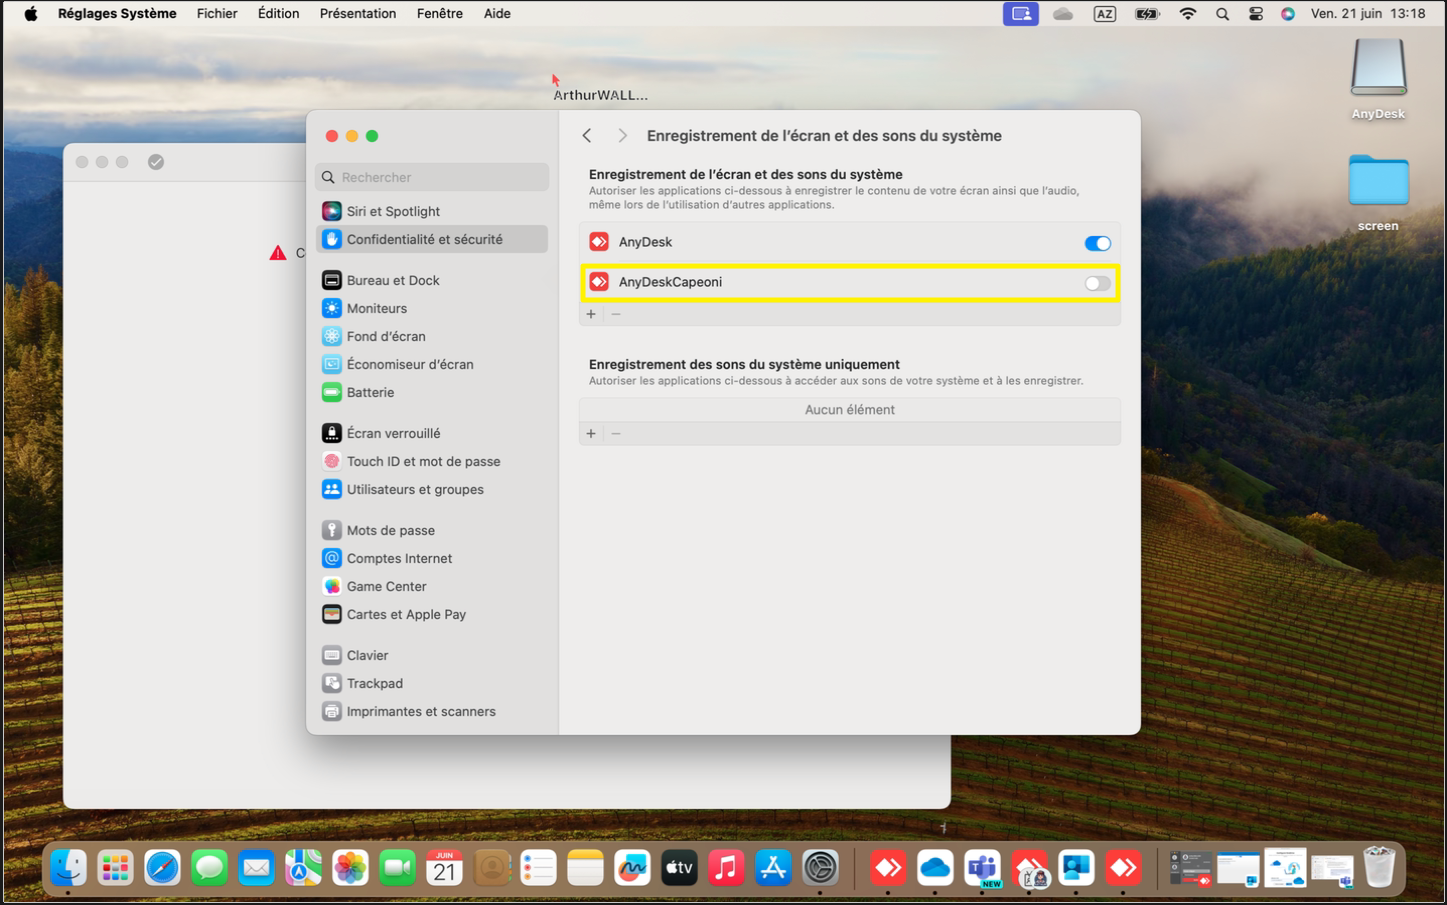This screenshot has width=1447, height=905.
Task: Click the red warning triangle in background window
Action: tap(278, 253)
